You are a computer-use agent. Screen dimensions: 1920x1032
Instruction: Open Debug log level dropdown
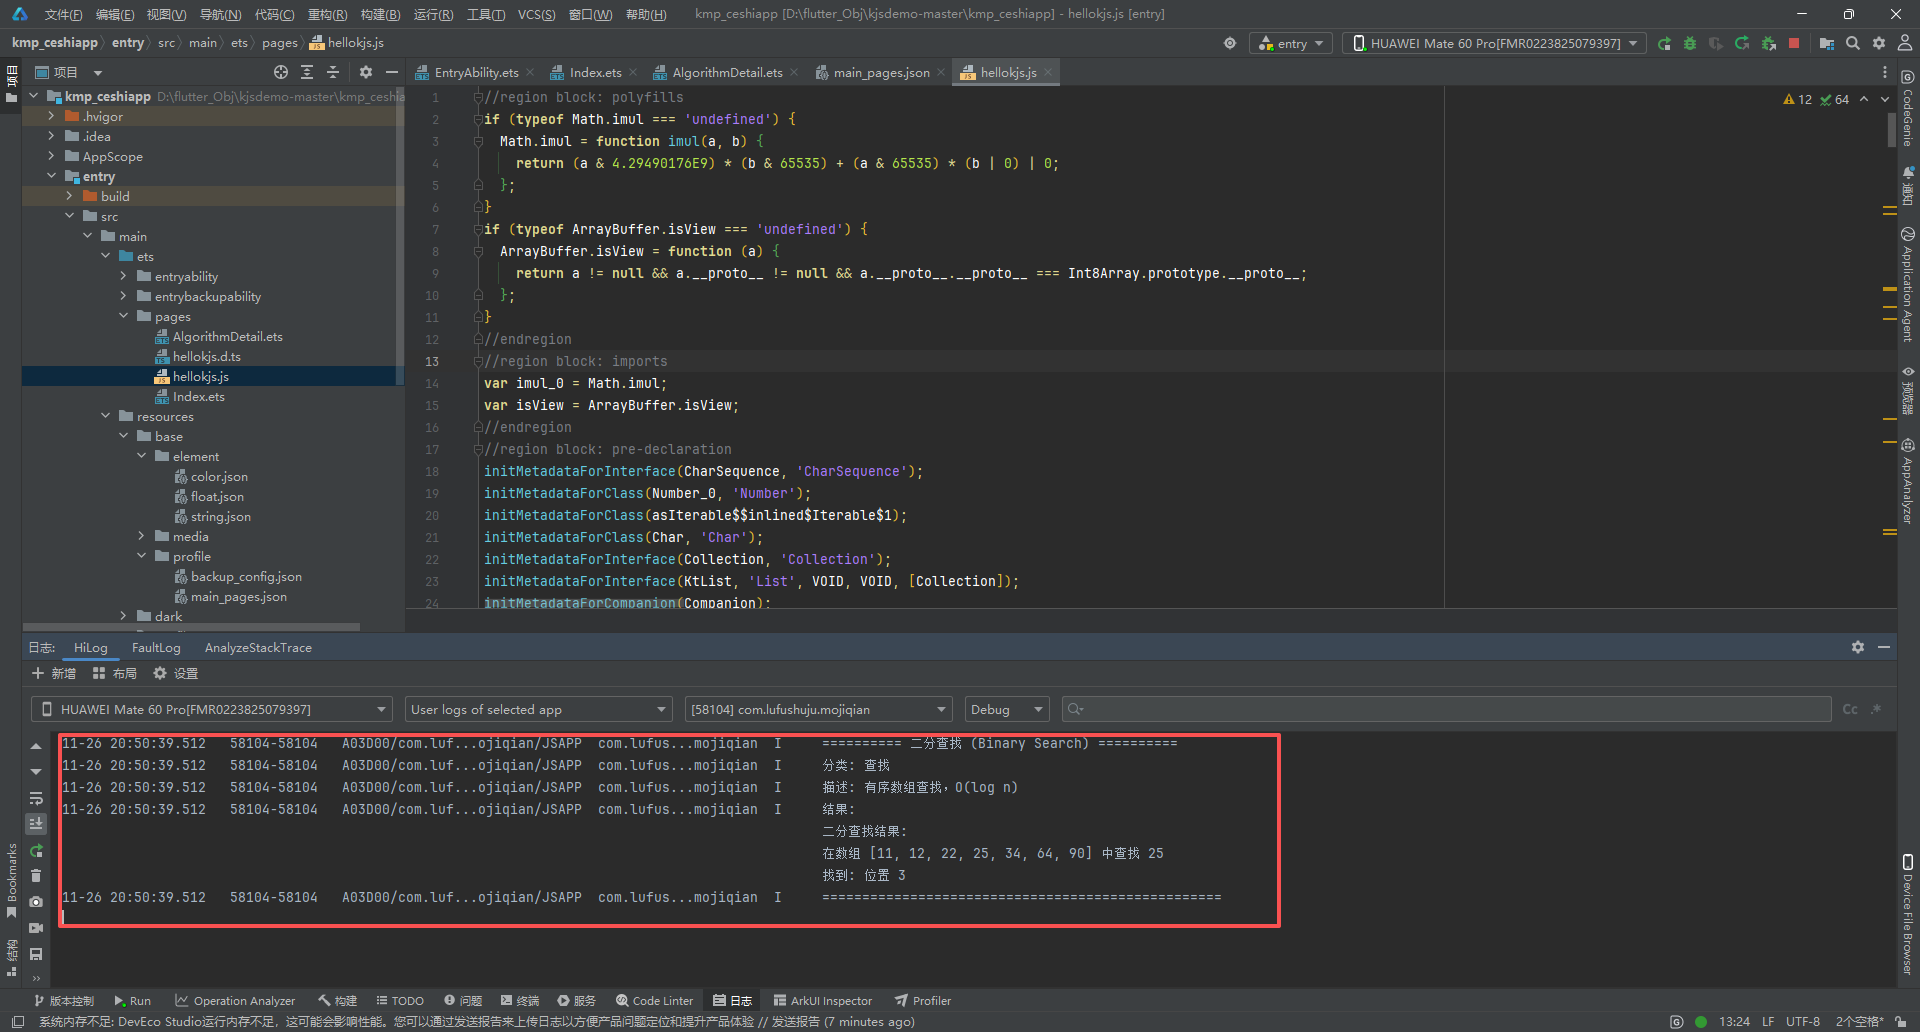[x=1007, y=709]
